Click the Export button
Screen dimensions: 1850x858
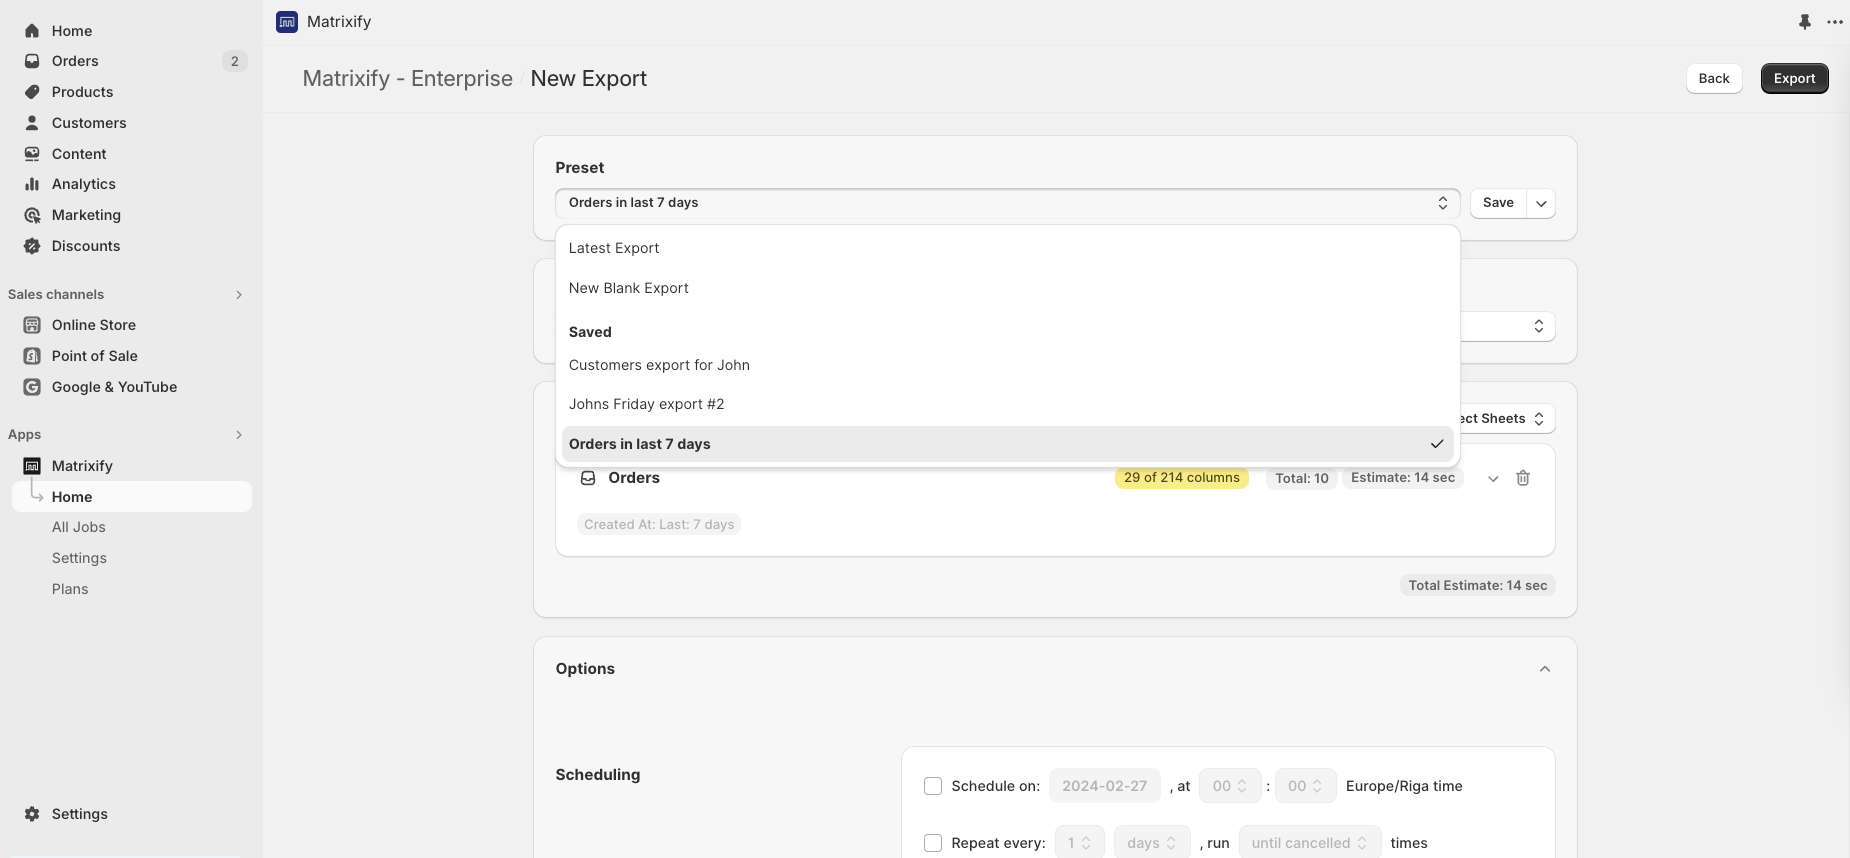point(1793,79)
